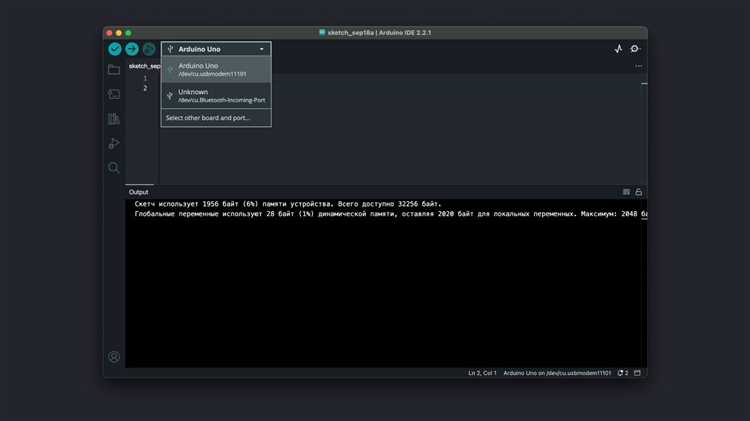Choose Select other board and port
Viewport: 750px width, 421px height.
(x=216, y=118)
